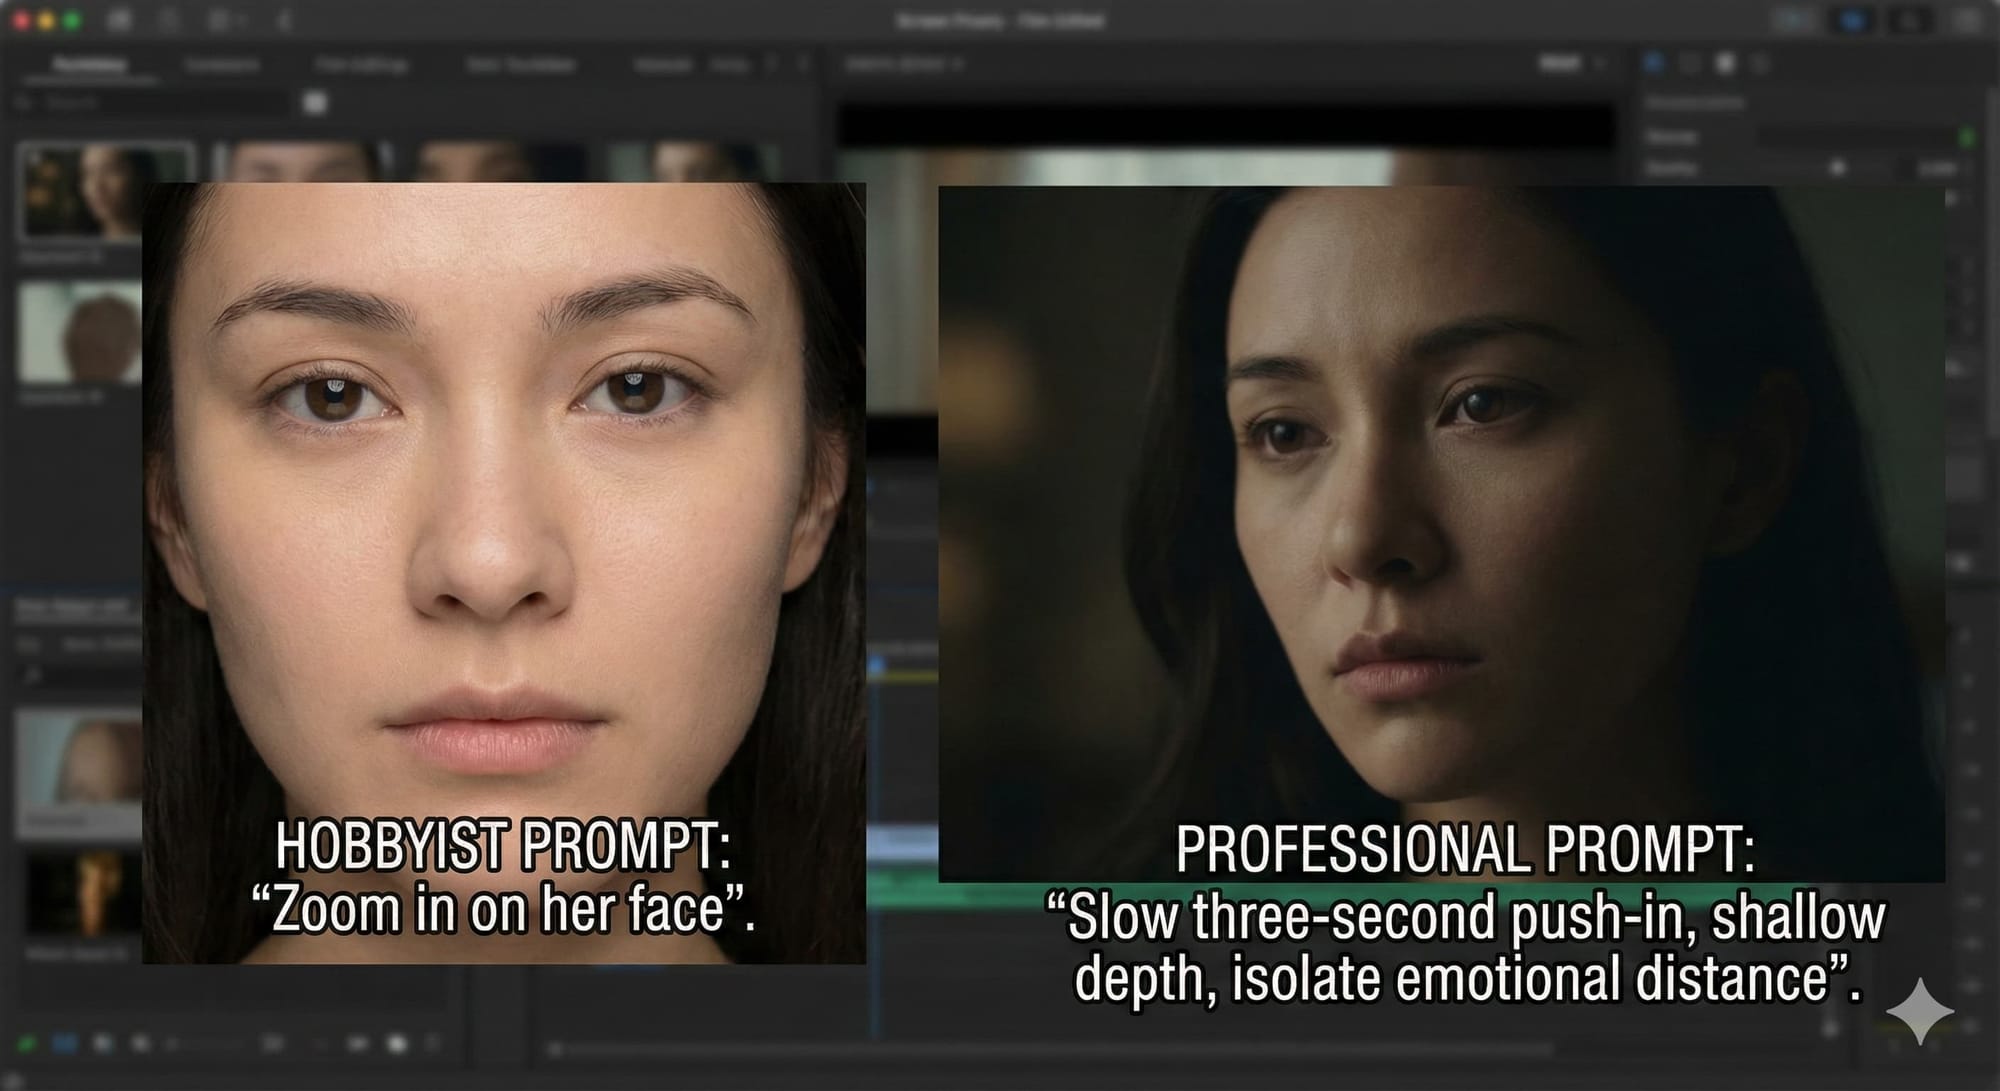Click the blue icon in the bottom-left toolbar
Viewport: 2000px width, 1091px height.
tap(65, 1043)
